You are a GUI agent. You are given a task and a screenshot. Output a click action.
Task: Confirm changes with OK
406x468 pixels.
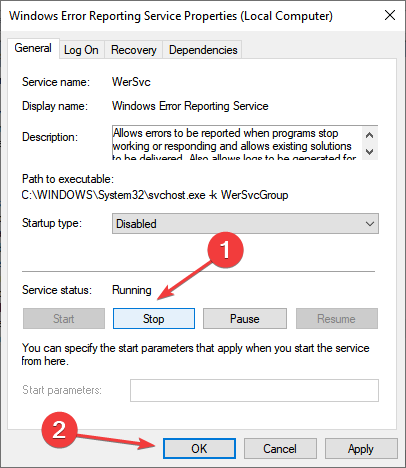[x=199, y=448]
